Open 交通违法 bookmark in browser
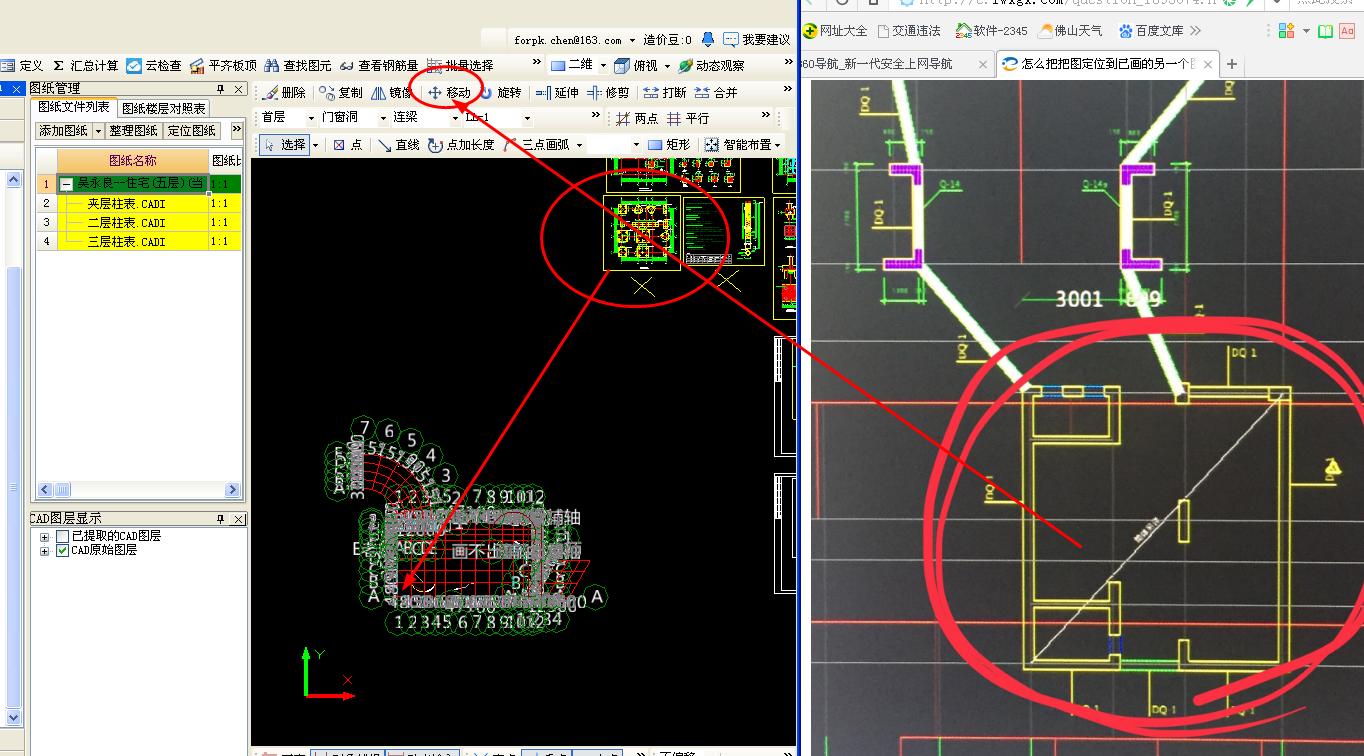The height and width of the screenshot is (756, 1364). pyautogui.click(x=908, y=31)
